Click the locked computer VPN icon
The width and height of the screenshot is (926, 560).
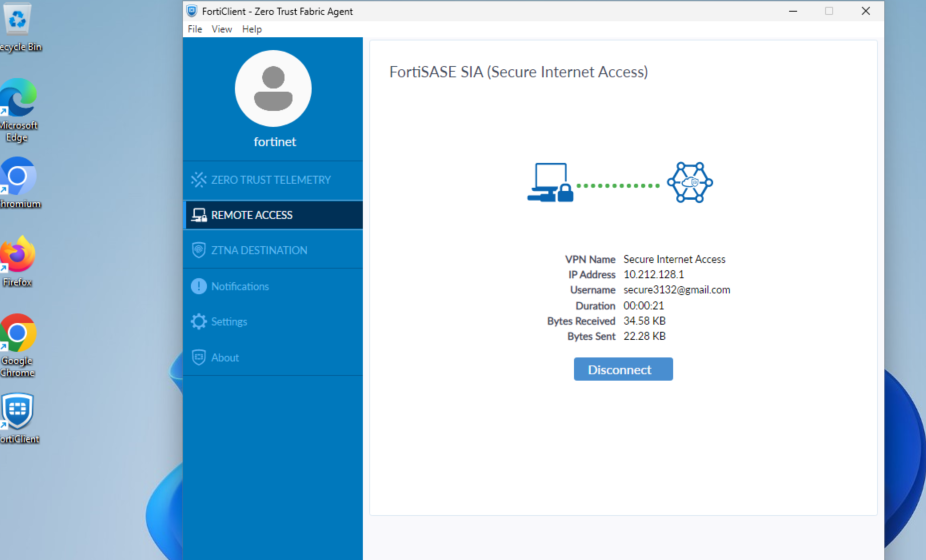tap(550, 183)
